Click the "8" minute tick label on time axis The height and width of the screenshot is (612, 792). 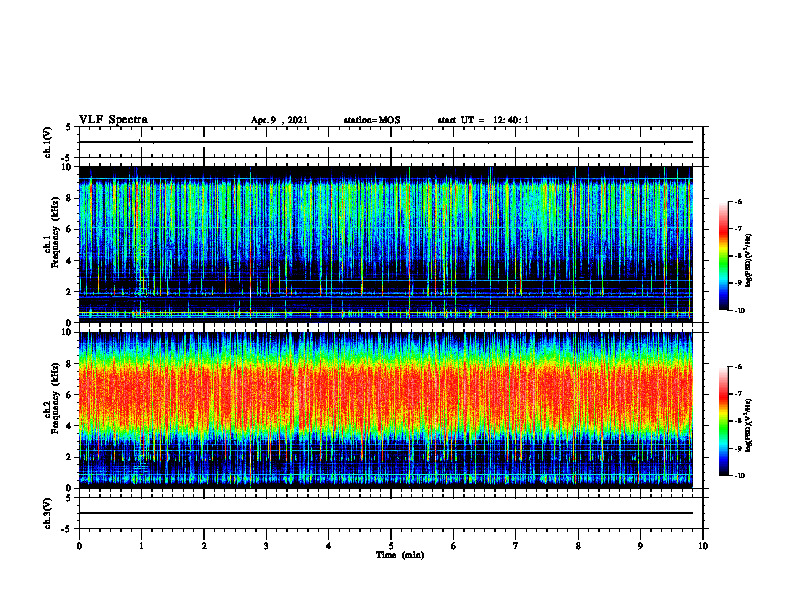(x=578, y=546)
